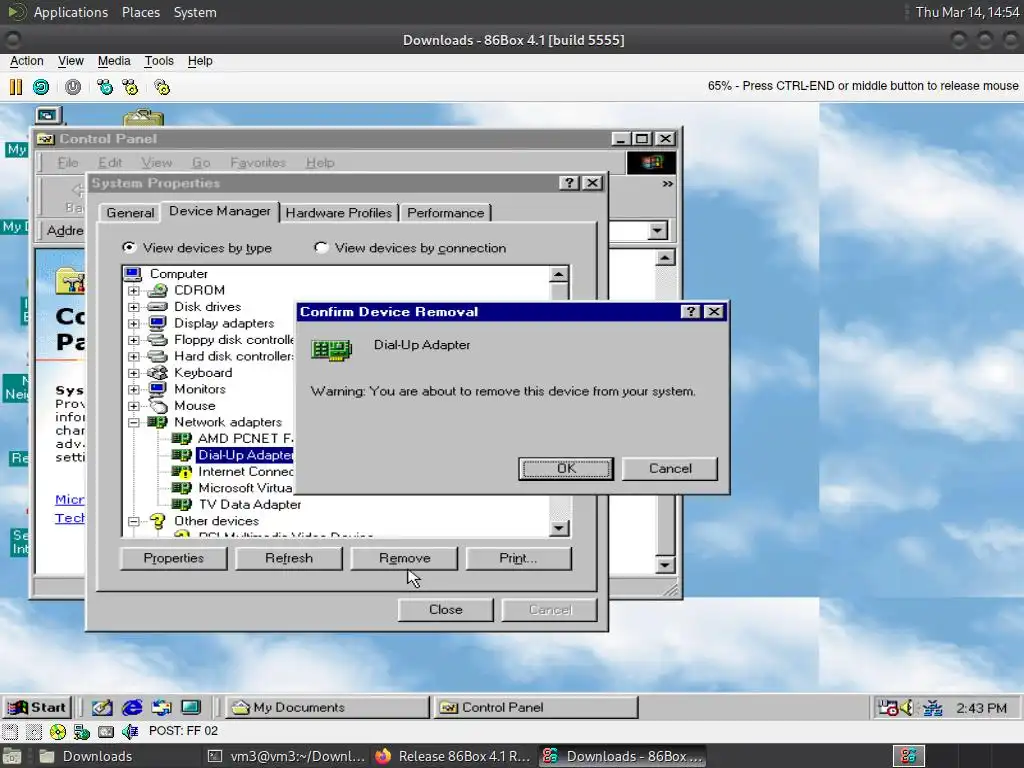Image resolution: width=1024 pixels, height=768 pixels.
Task: Open the Windows 98 Start menu
Action: coord(37,707)
